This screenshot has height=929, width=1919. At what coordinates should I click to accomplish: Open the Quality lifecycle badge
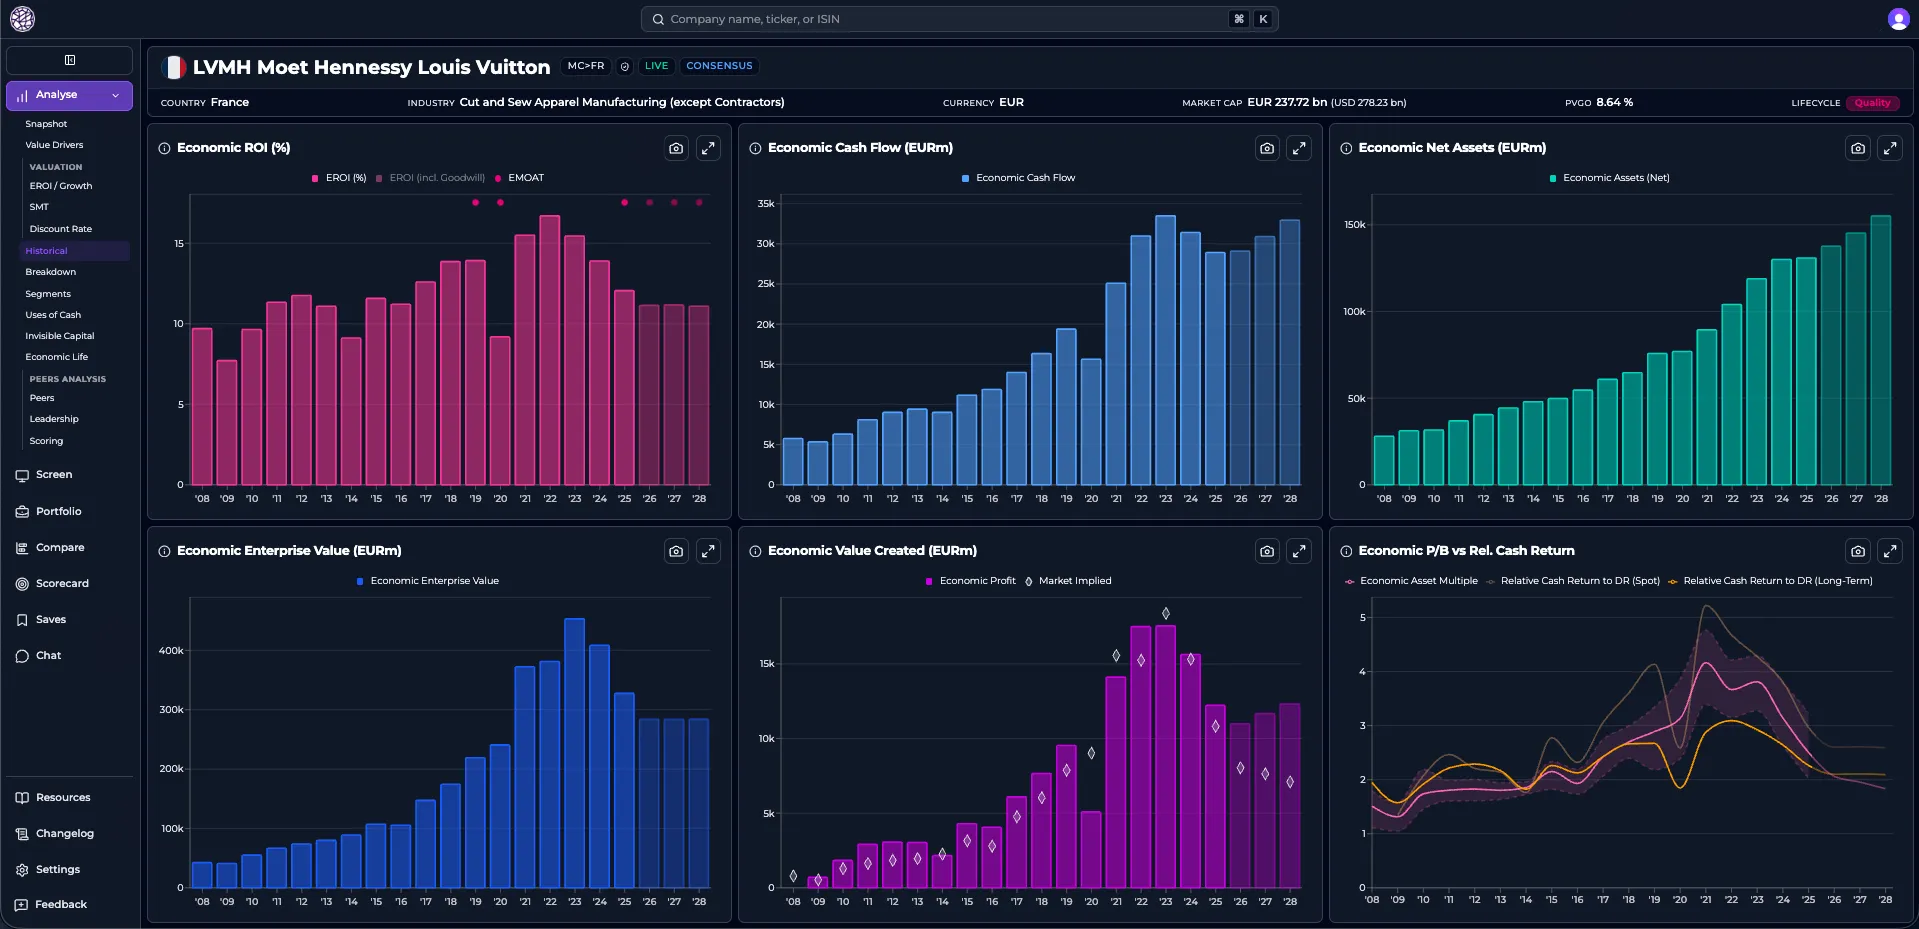click(1872, 103)
